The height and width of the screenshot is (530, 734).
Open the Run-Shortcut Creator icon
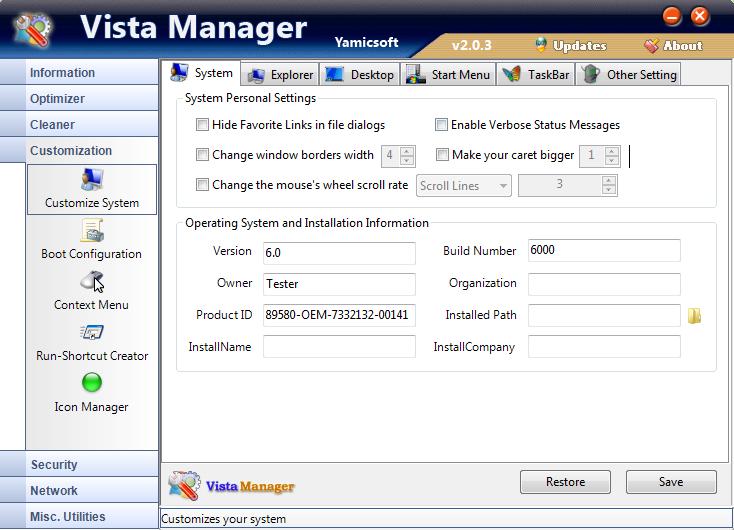[92, 333]
